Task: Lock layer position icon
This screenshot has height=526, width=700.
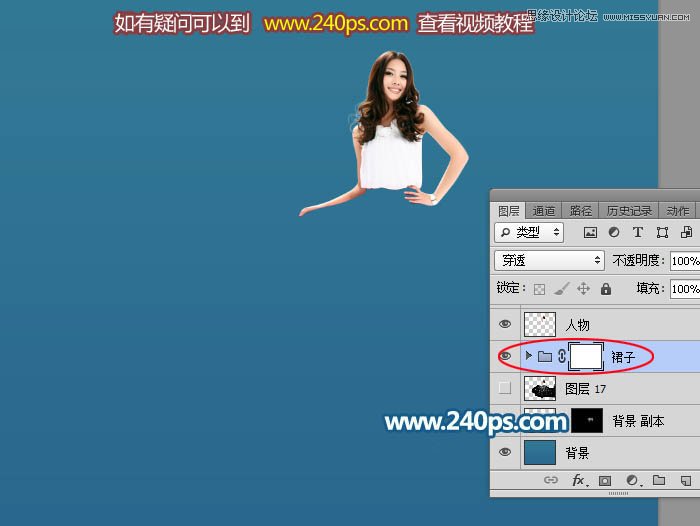Action: 583,289
